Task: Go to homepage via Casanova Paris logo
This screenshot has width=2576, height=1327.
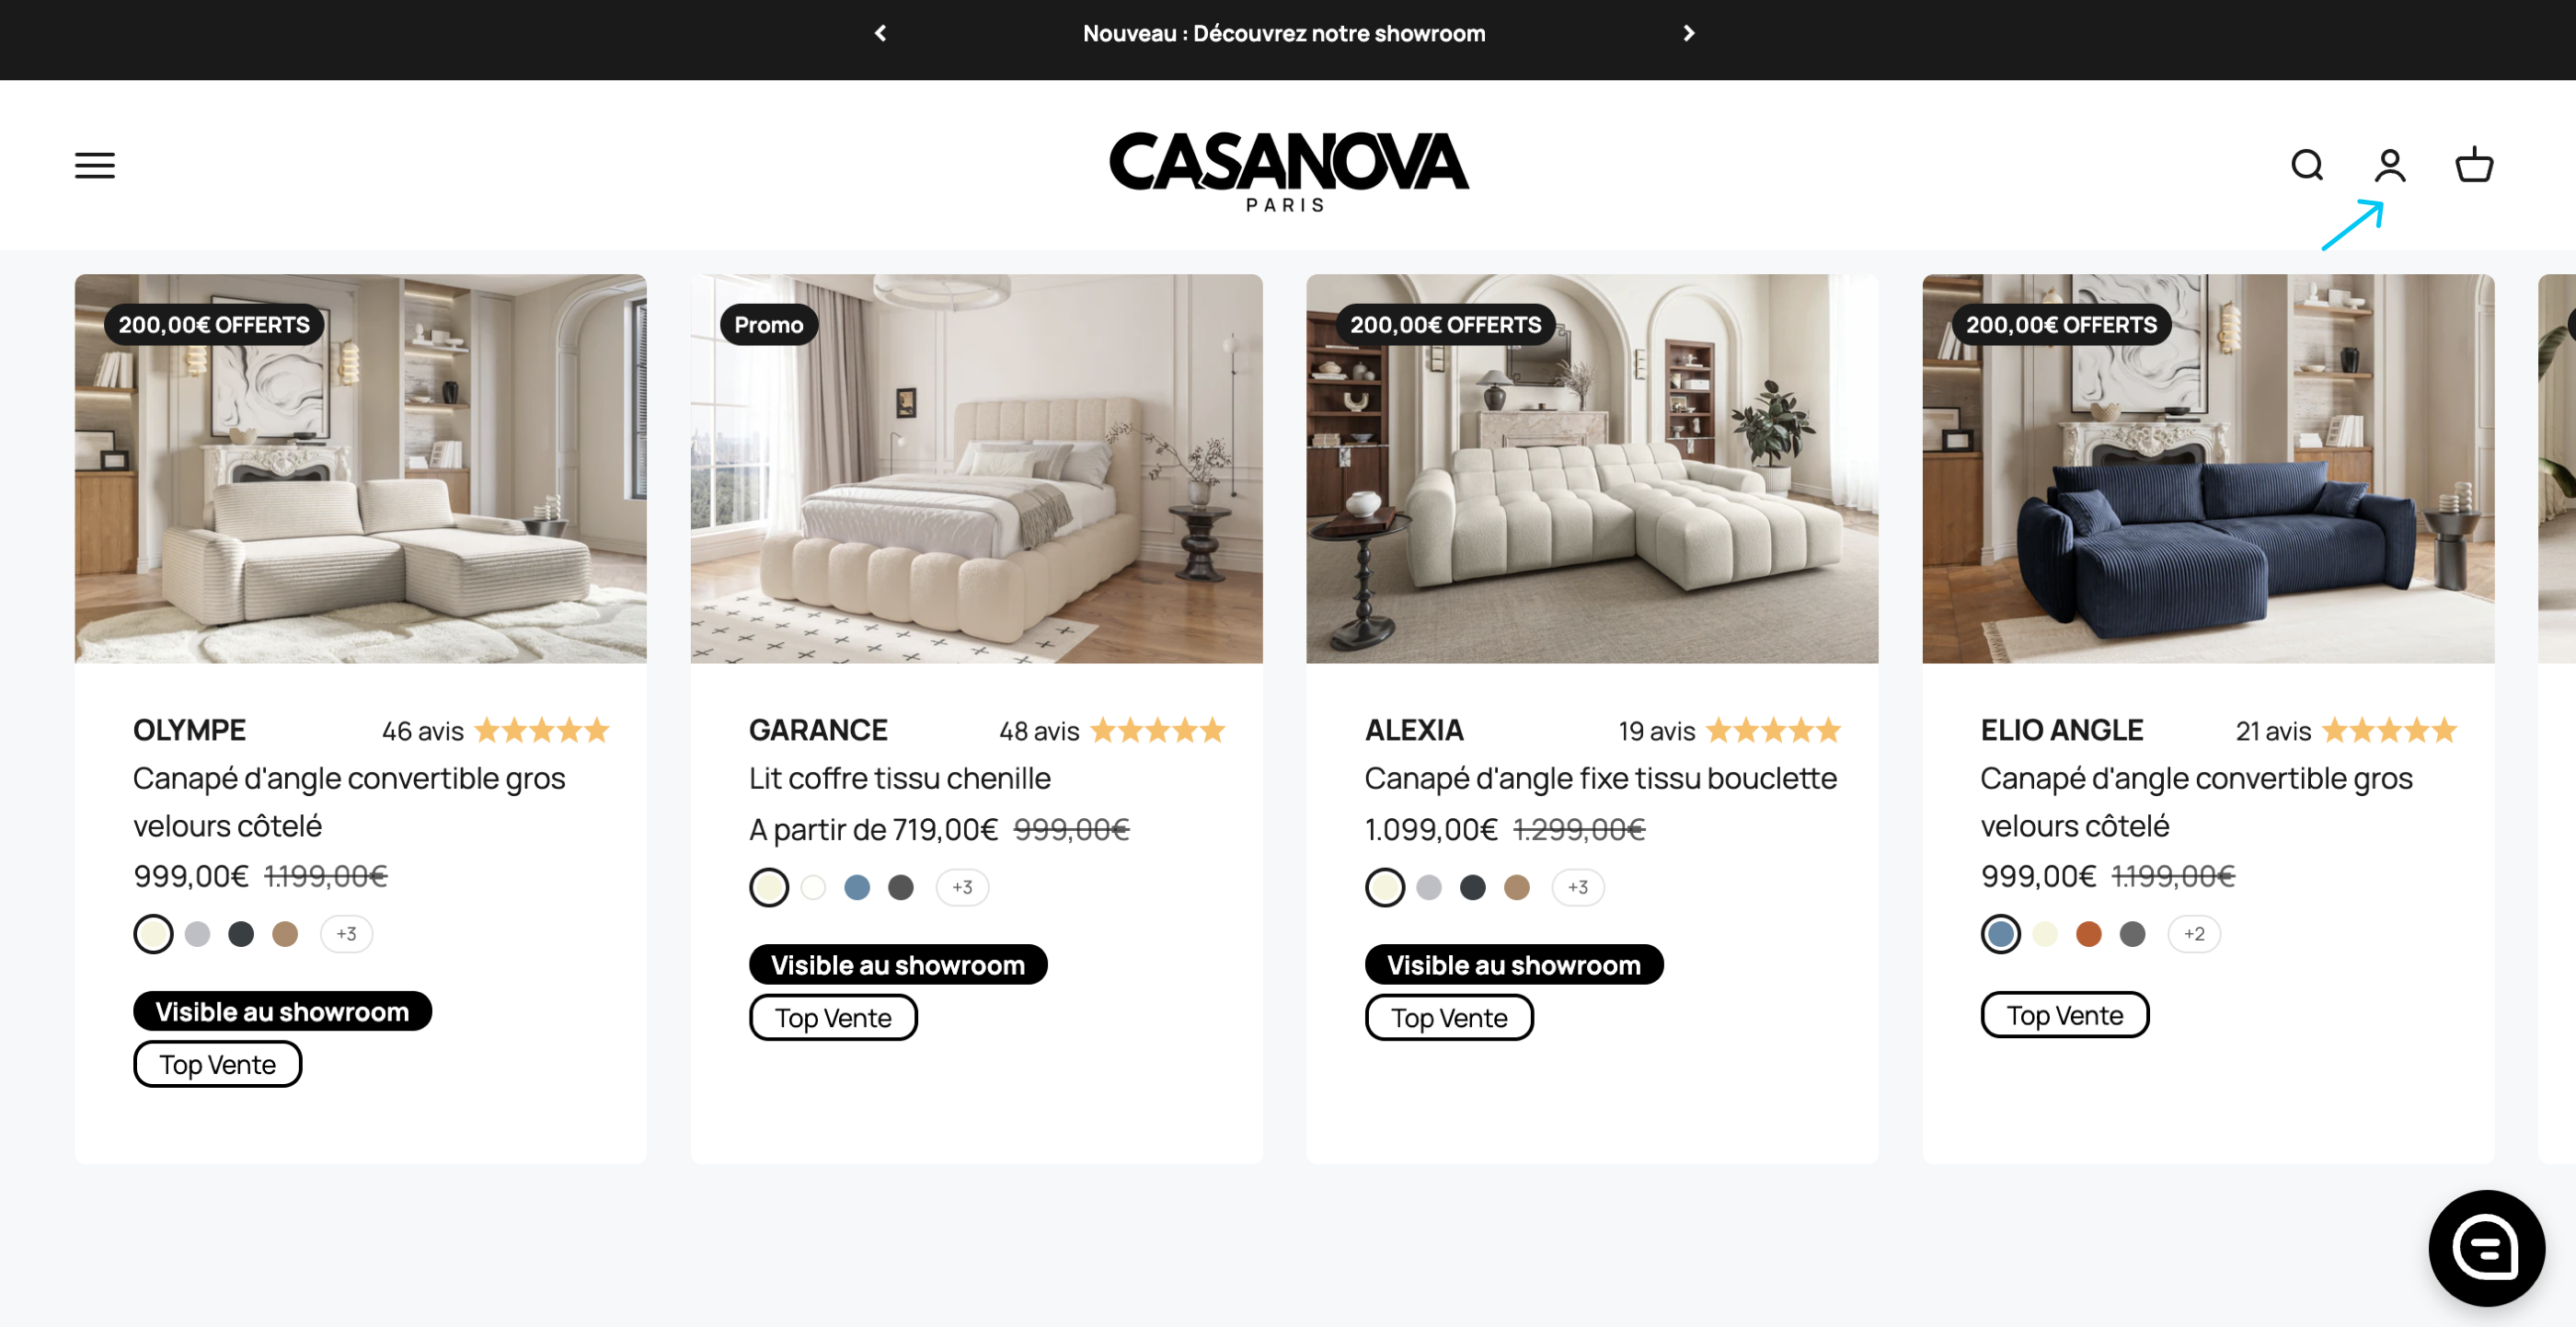Action: [x=1288, y=170]
